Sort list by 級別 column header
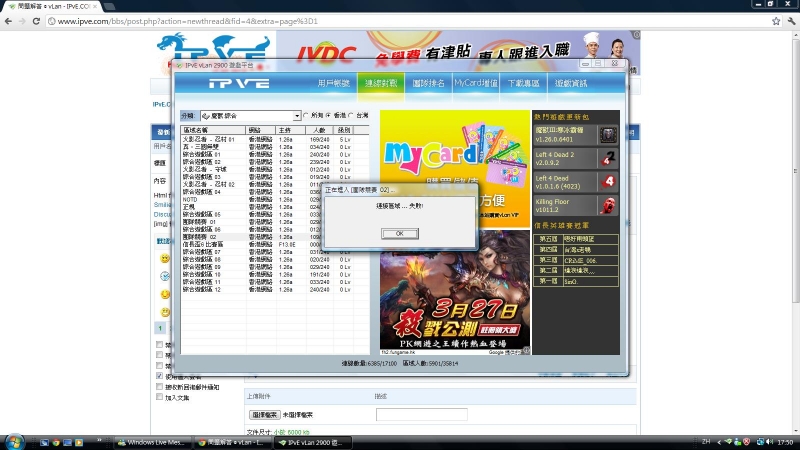800x450 pixels. pyautogui.click(x=344, y=130)
